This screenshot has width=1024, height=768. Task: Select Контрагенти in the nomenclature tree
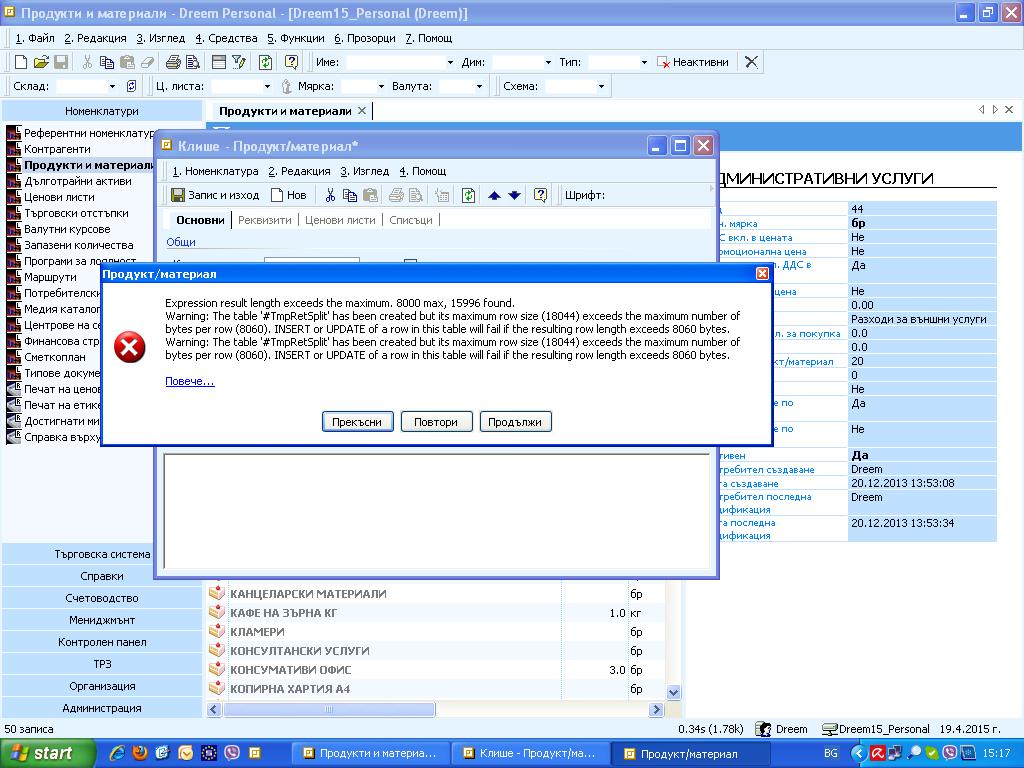pos(57,149)
